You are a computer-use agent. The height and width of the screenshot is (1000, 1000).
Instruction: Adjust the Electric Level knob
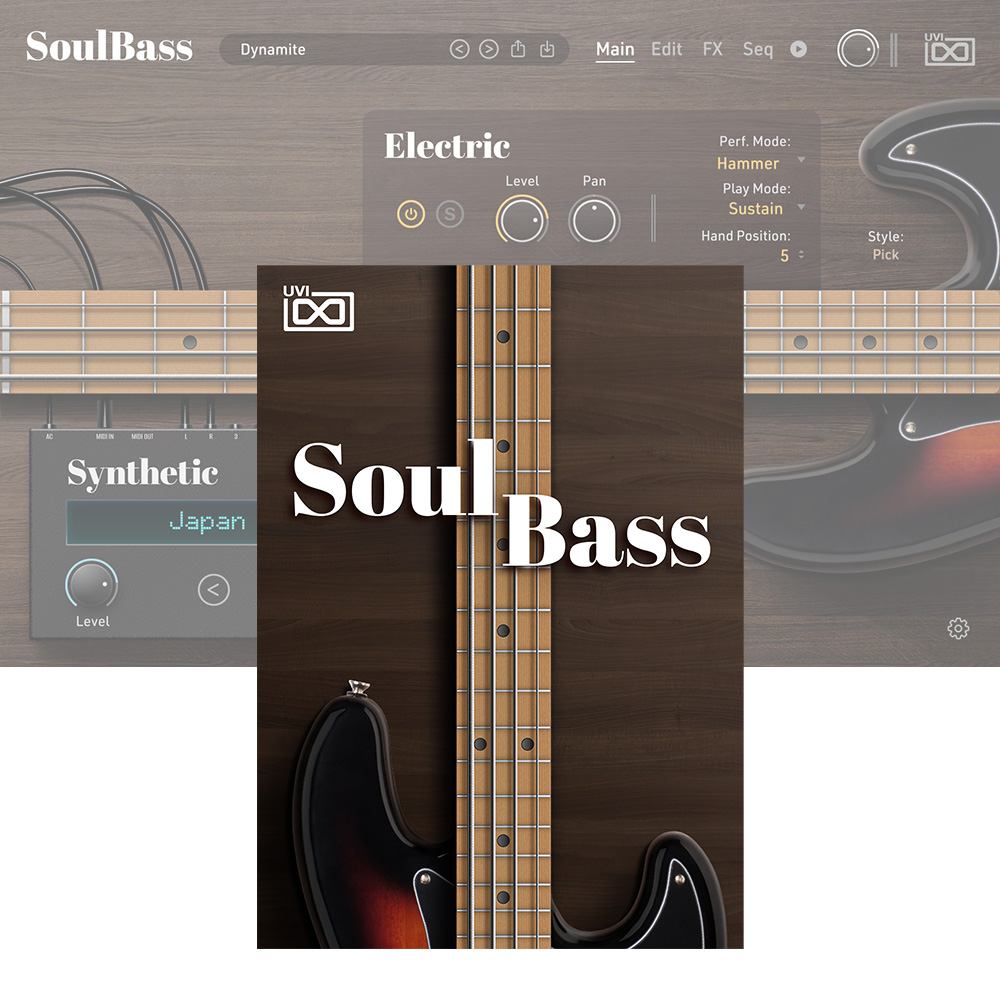[x=522, y=220]
